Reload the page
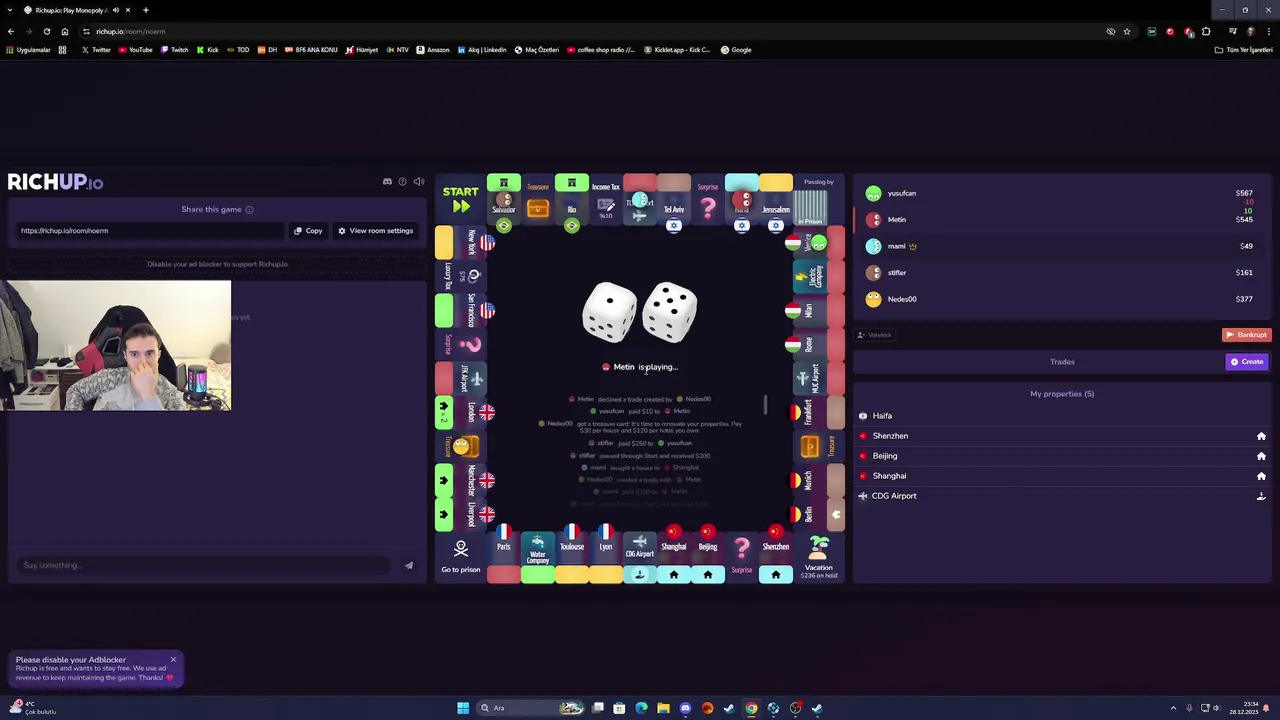Screen dimensions: 1280x720 [46, 32]
